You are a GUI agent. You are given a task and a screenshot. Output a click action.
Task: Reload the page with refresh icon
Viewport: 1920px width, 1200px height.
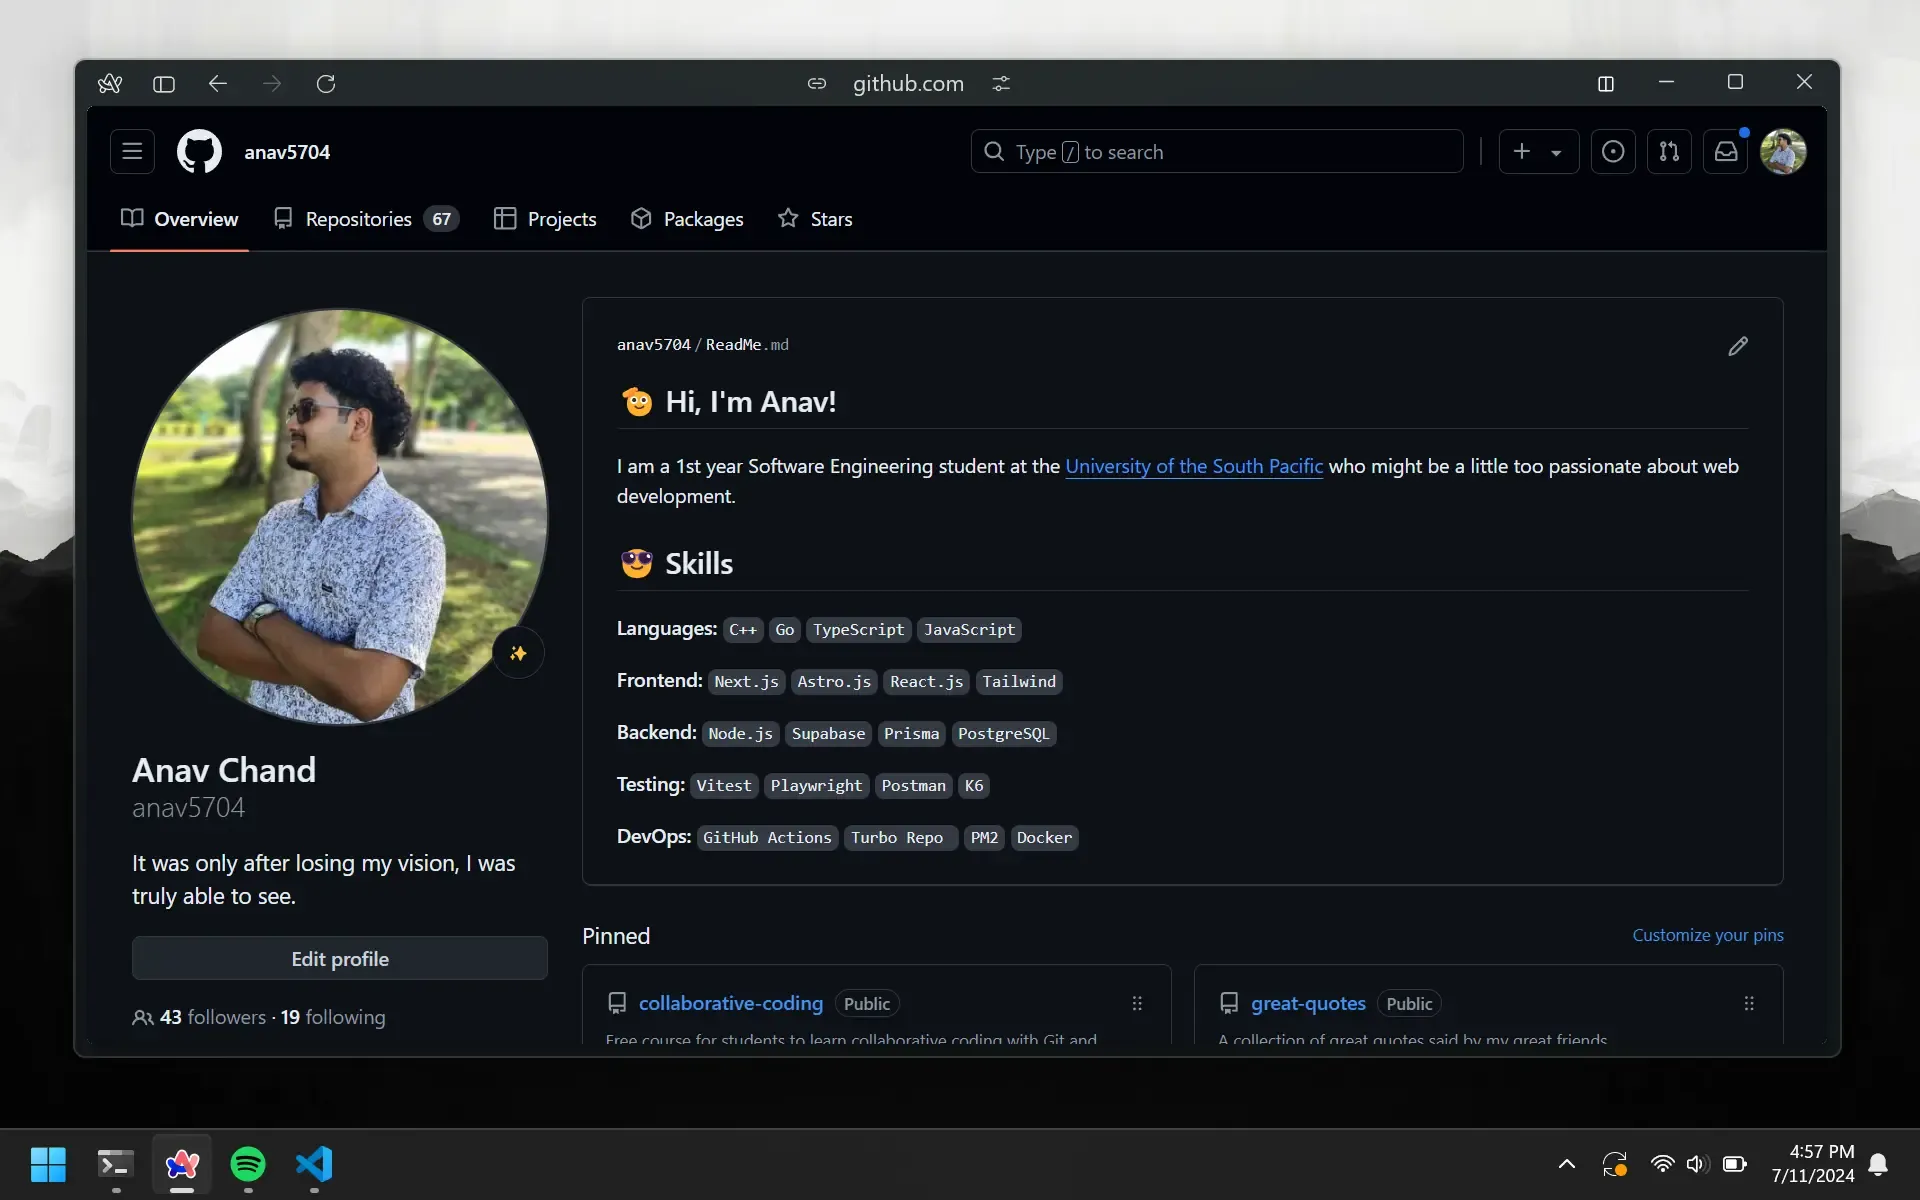click(326, 84)
